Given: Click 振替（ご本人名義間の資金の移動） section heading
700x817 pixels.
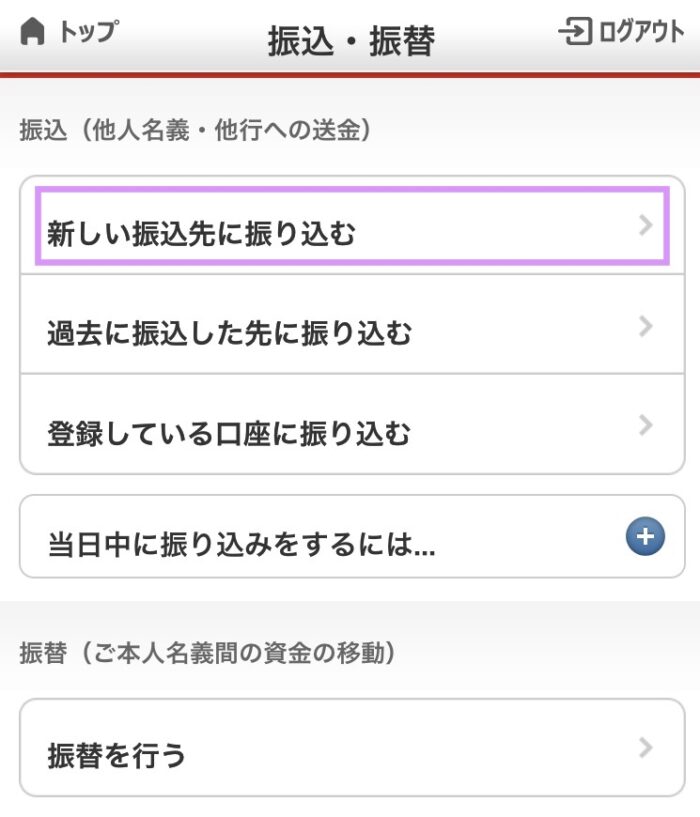Looking at the screenshot, I should [207, 653].
